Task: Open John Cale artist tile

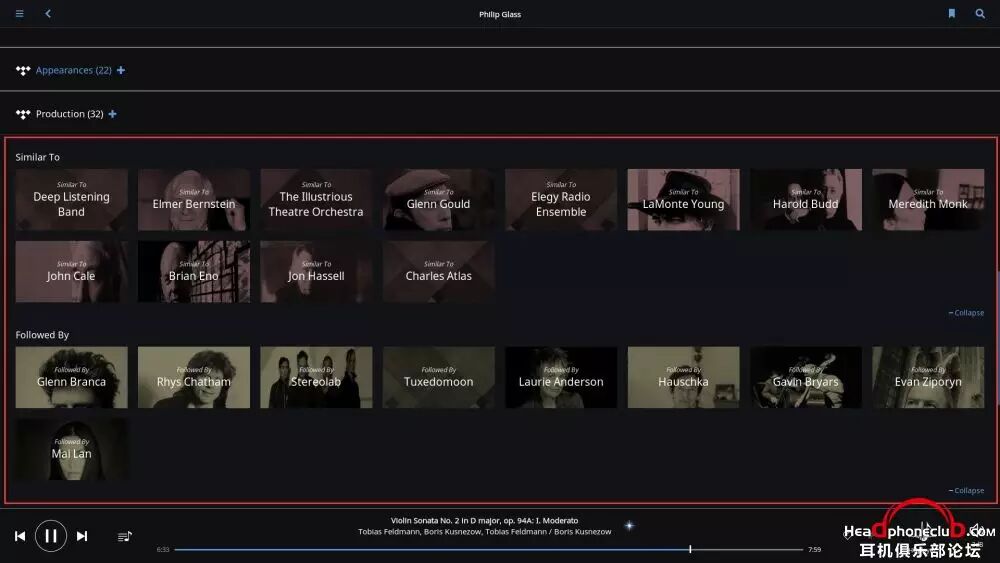Action: click(x=71, y=272)
